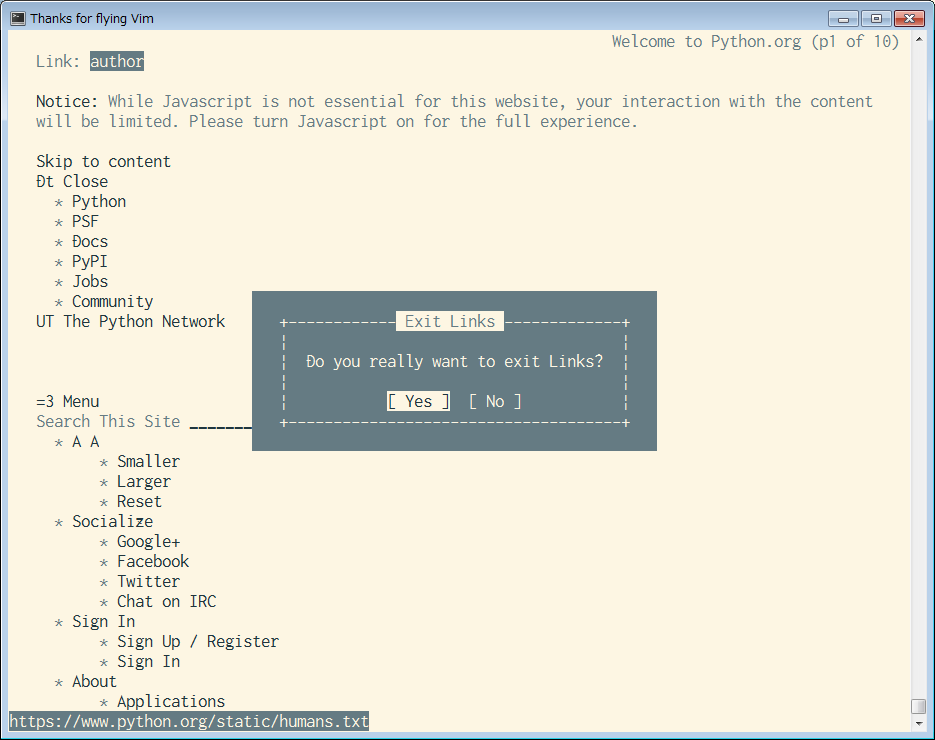The height and width of the screenshot is (740, 935).
Task: Open the PSF link
Action: [85, 221]
